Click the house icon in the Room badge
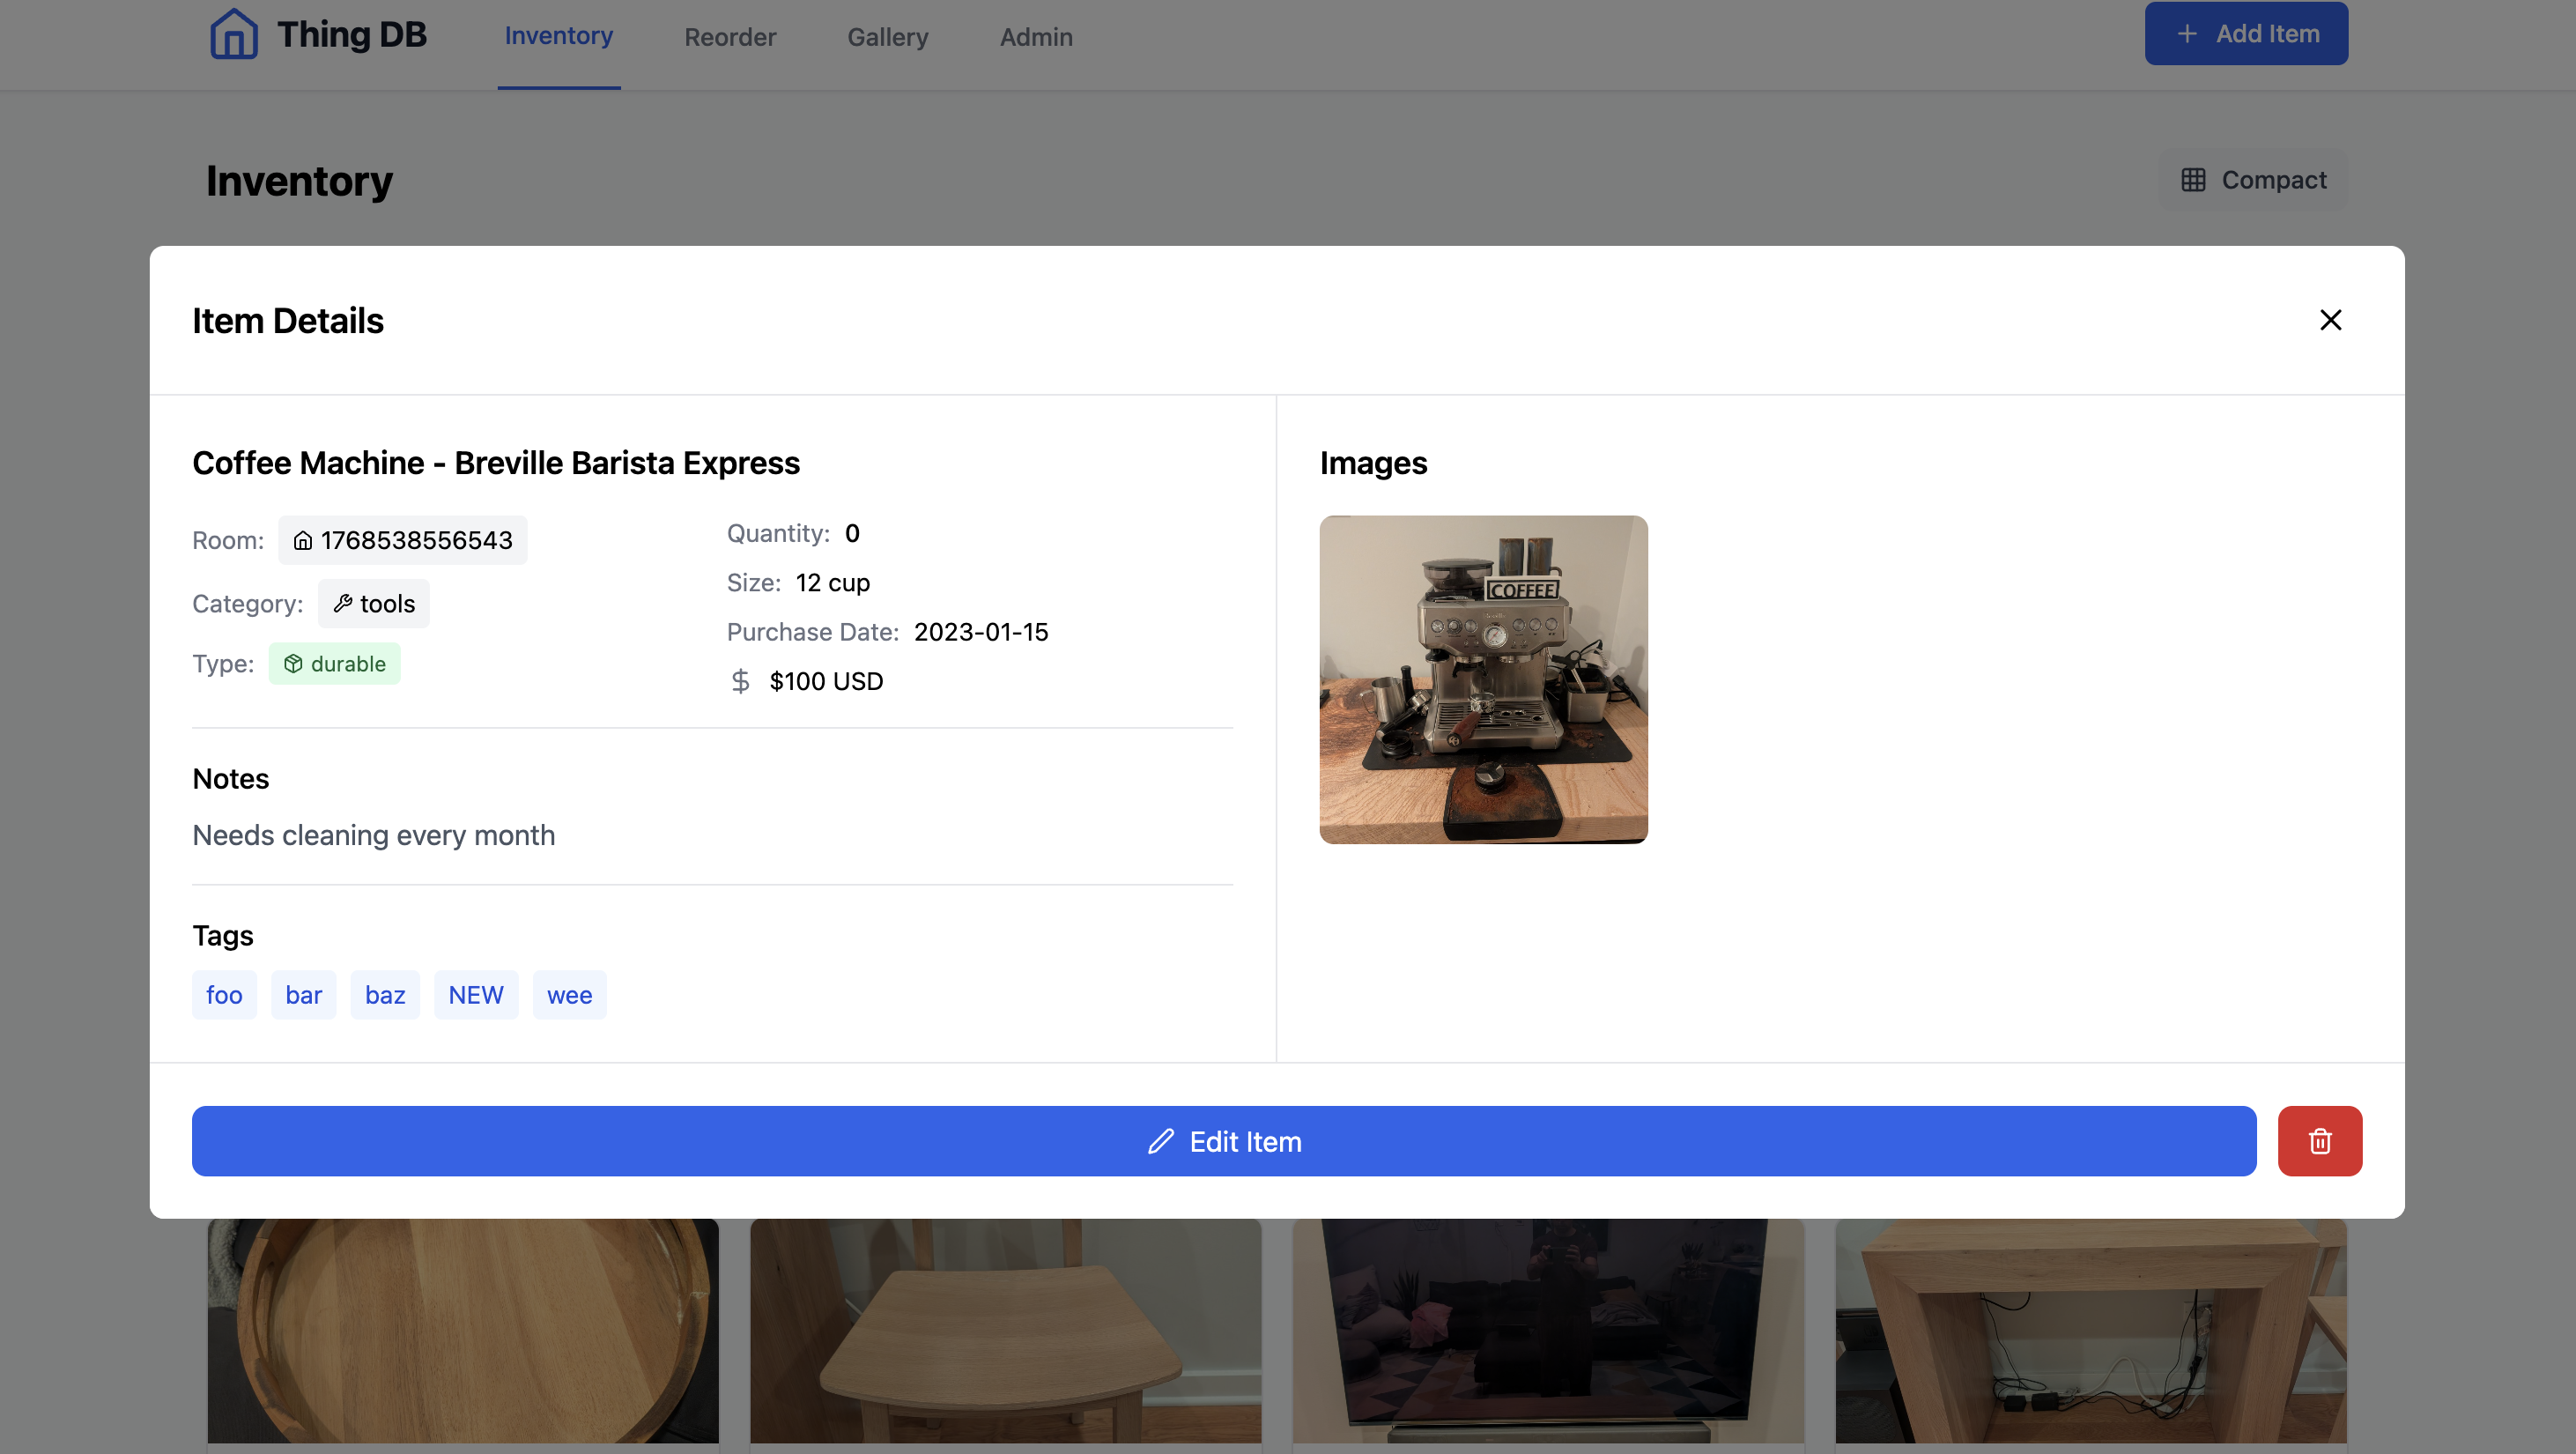The width and height of the screenshot is (2576, 1454). (x=303, y=541)
